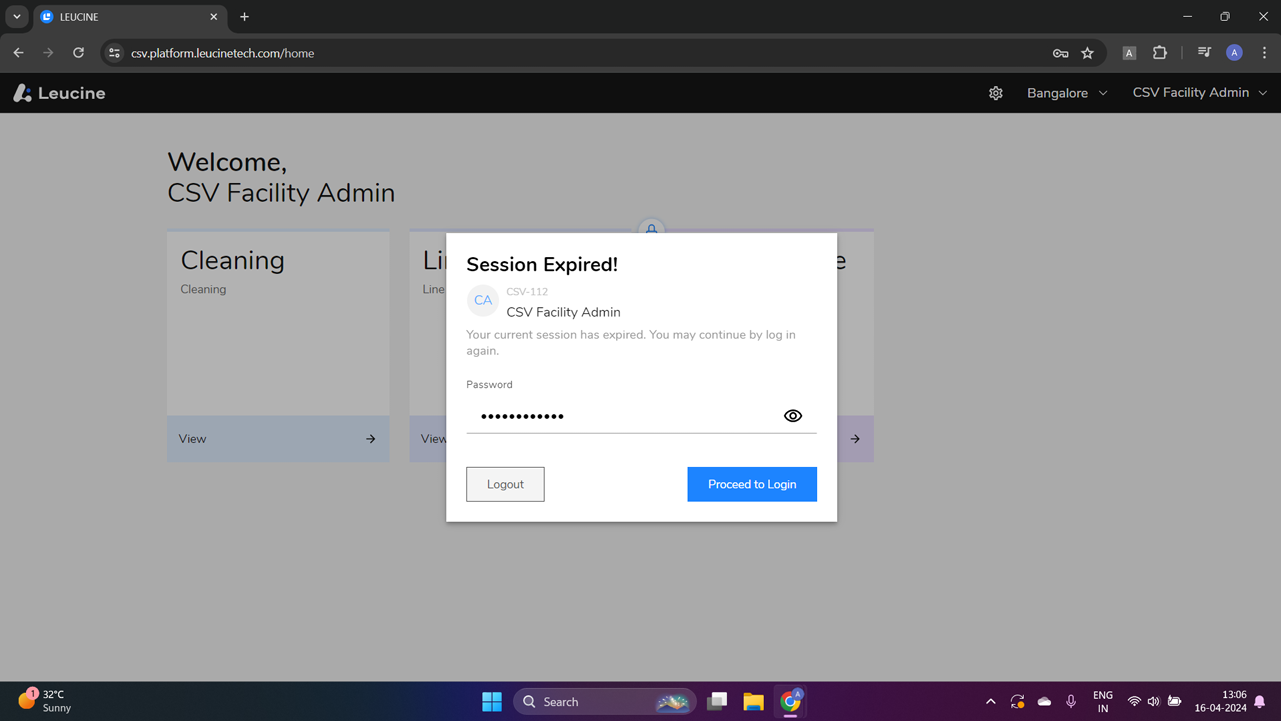Open the Windows Start menu
This screenshot has height=721, width=1281.
[x=491, y=701]
